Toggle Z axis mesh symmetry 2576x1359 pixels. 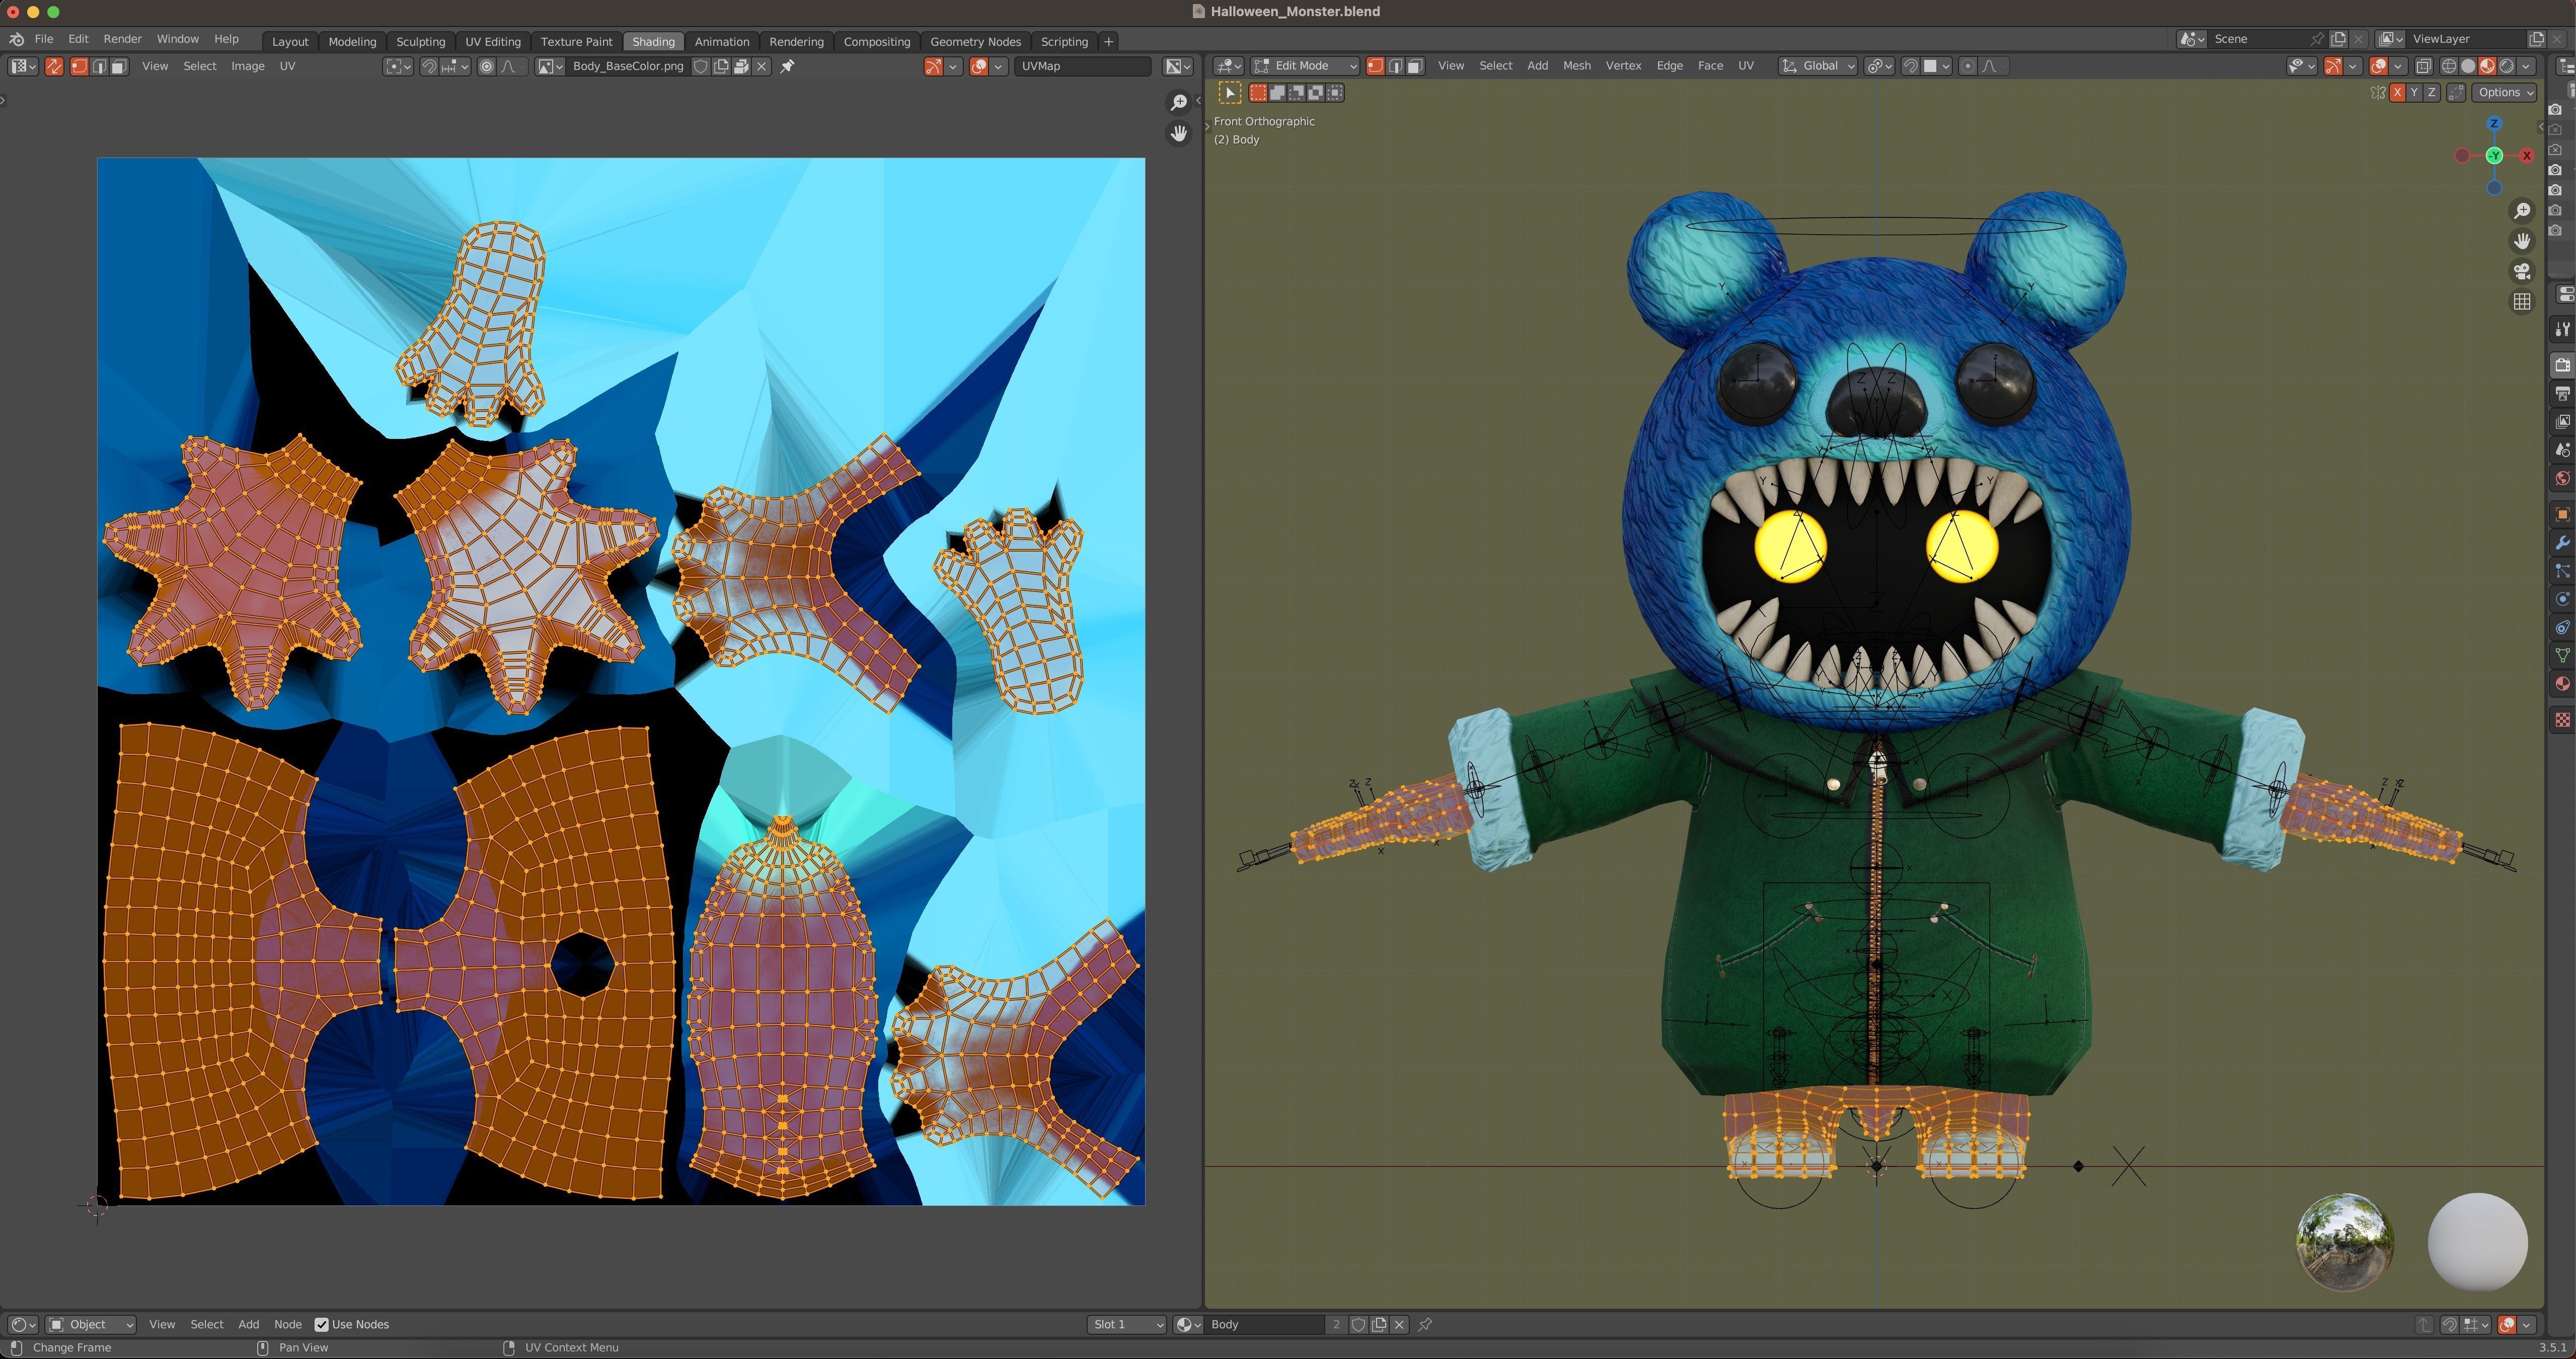pyautogui.click(x=2431, y=92)
